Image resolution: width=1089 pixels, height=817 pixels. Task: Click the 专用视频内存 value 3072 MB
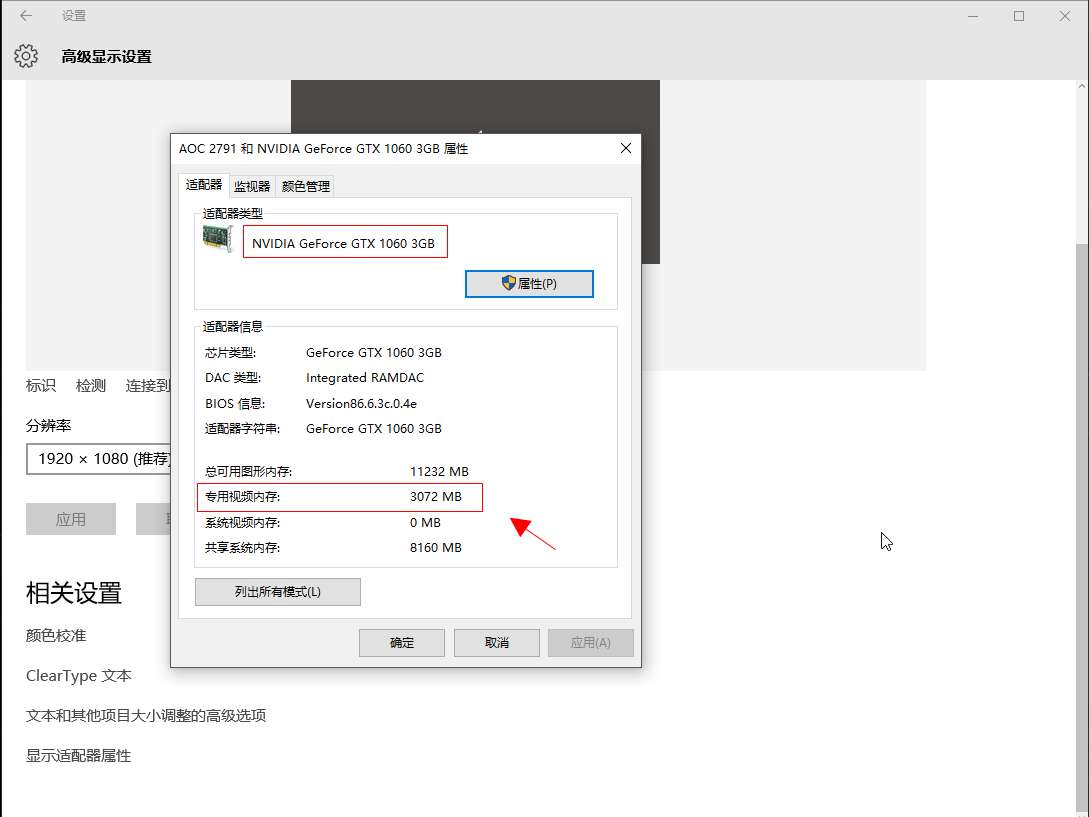point(435,497)
